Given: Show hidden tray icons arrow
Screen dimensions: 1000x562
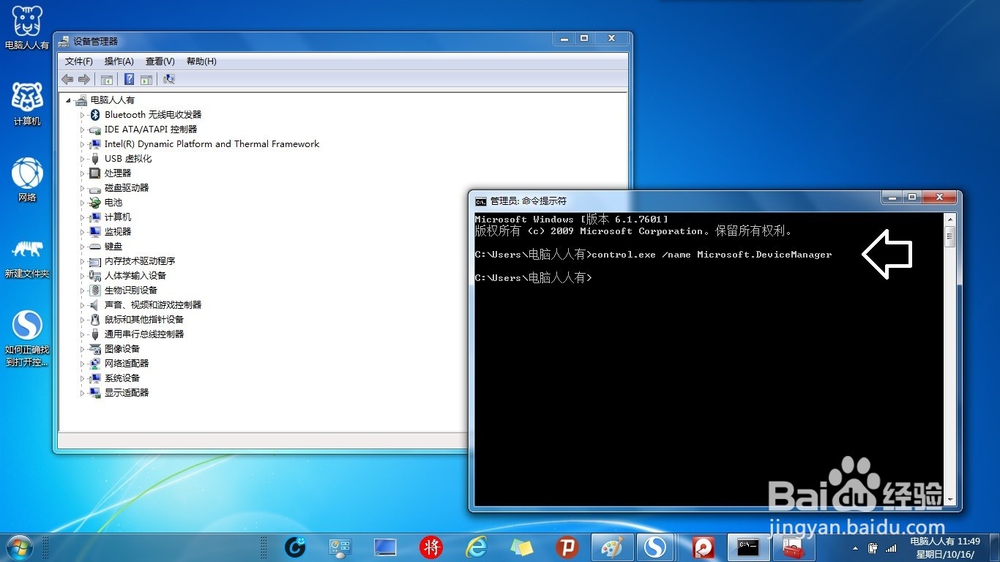Looking at the screenshot, I should (x=855, y=548).
